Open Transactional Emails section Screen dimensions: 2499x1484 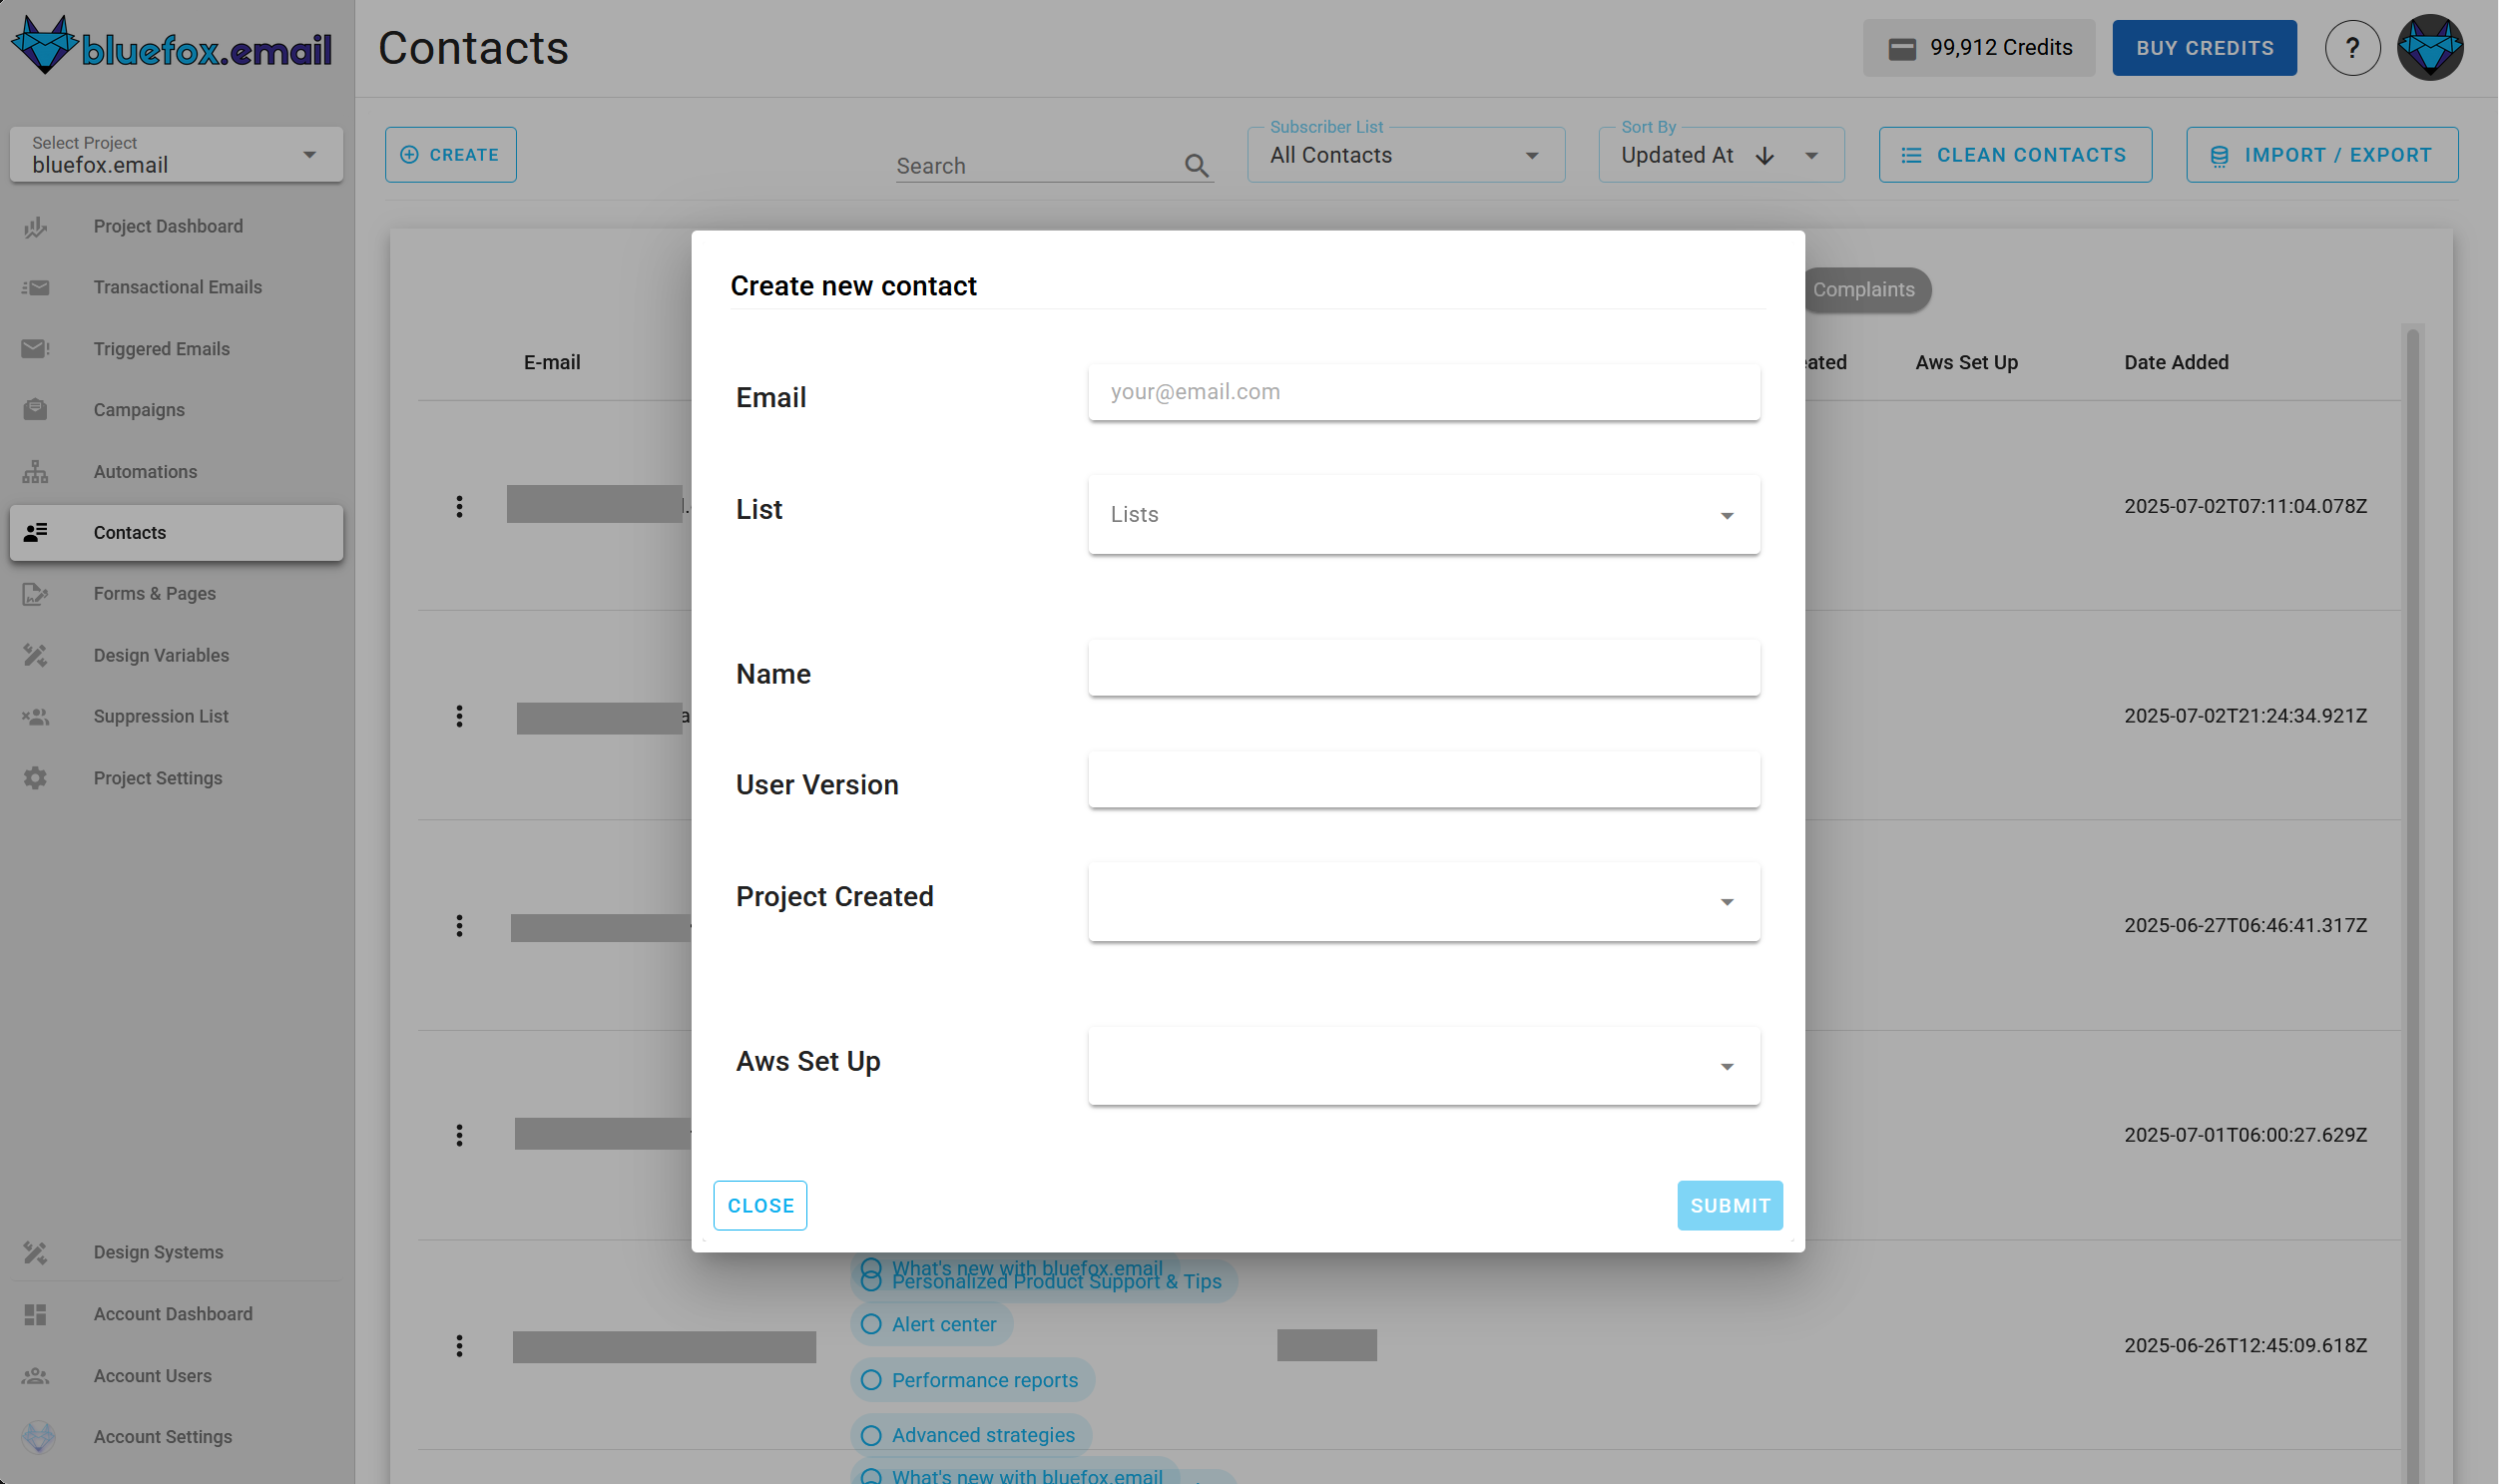[x=178, y=288]
